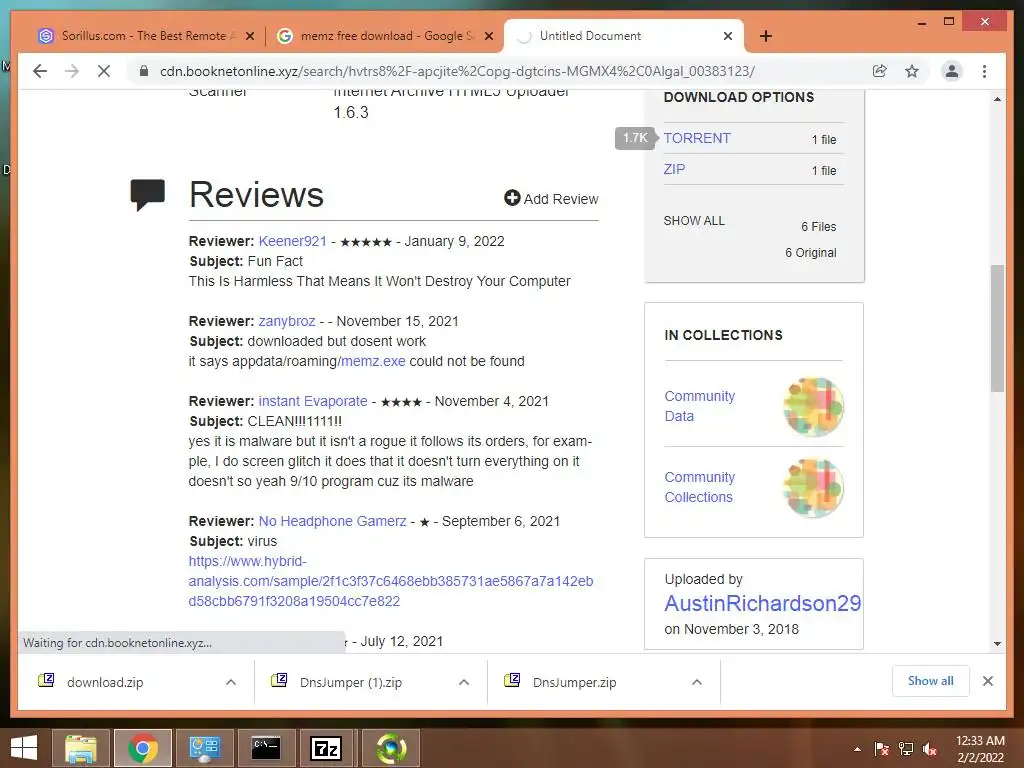The width and height of the screenshot is (1024, 768).
Task: Close the Untitled Document tab
Action: coord(728,36)
